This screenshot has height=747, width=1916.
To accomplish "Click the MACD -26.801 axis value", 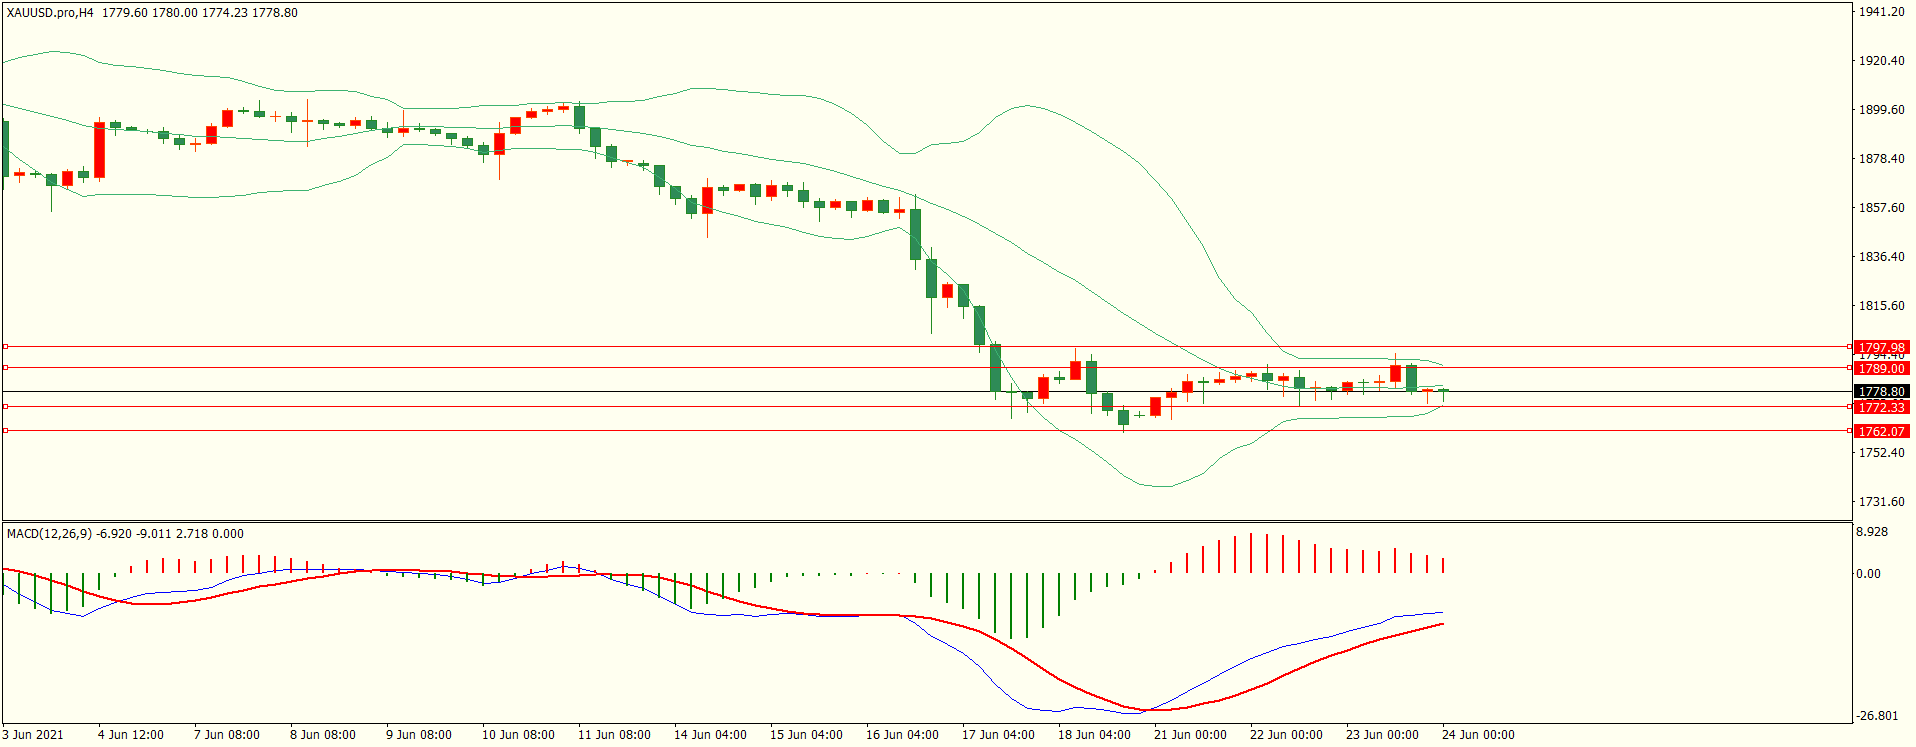I will (1877, 716).
